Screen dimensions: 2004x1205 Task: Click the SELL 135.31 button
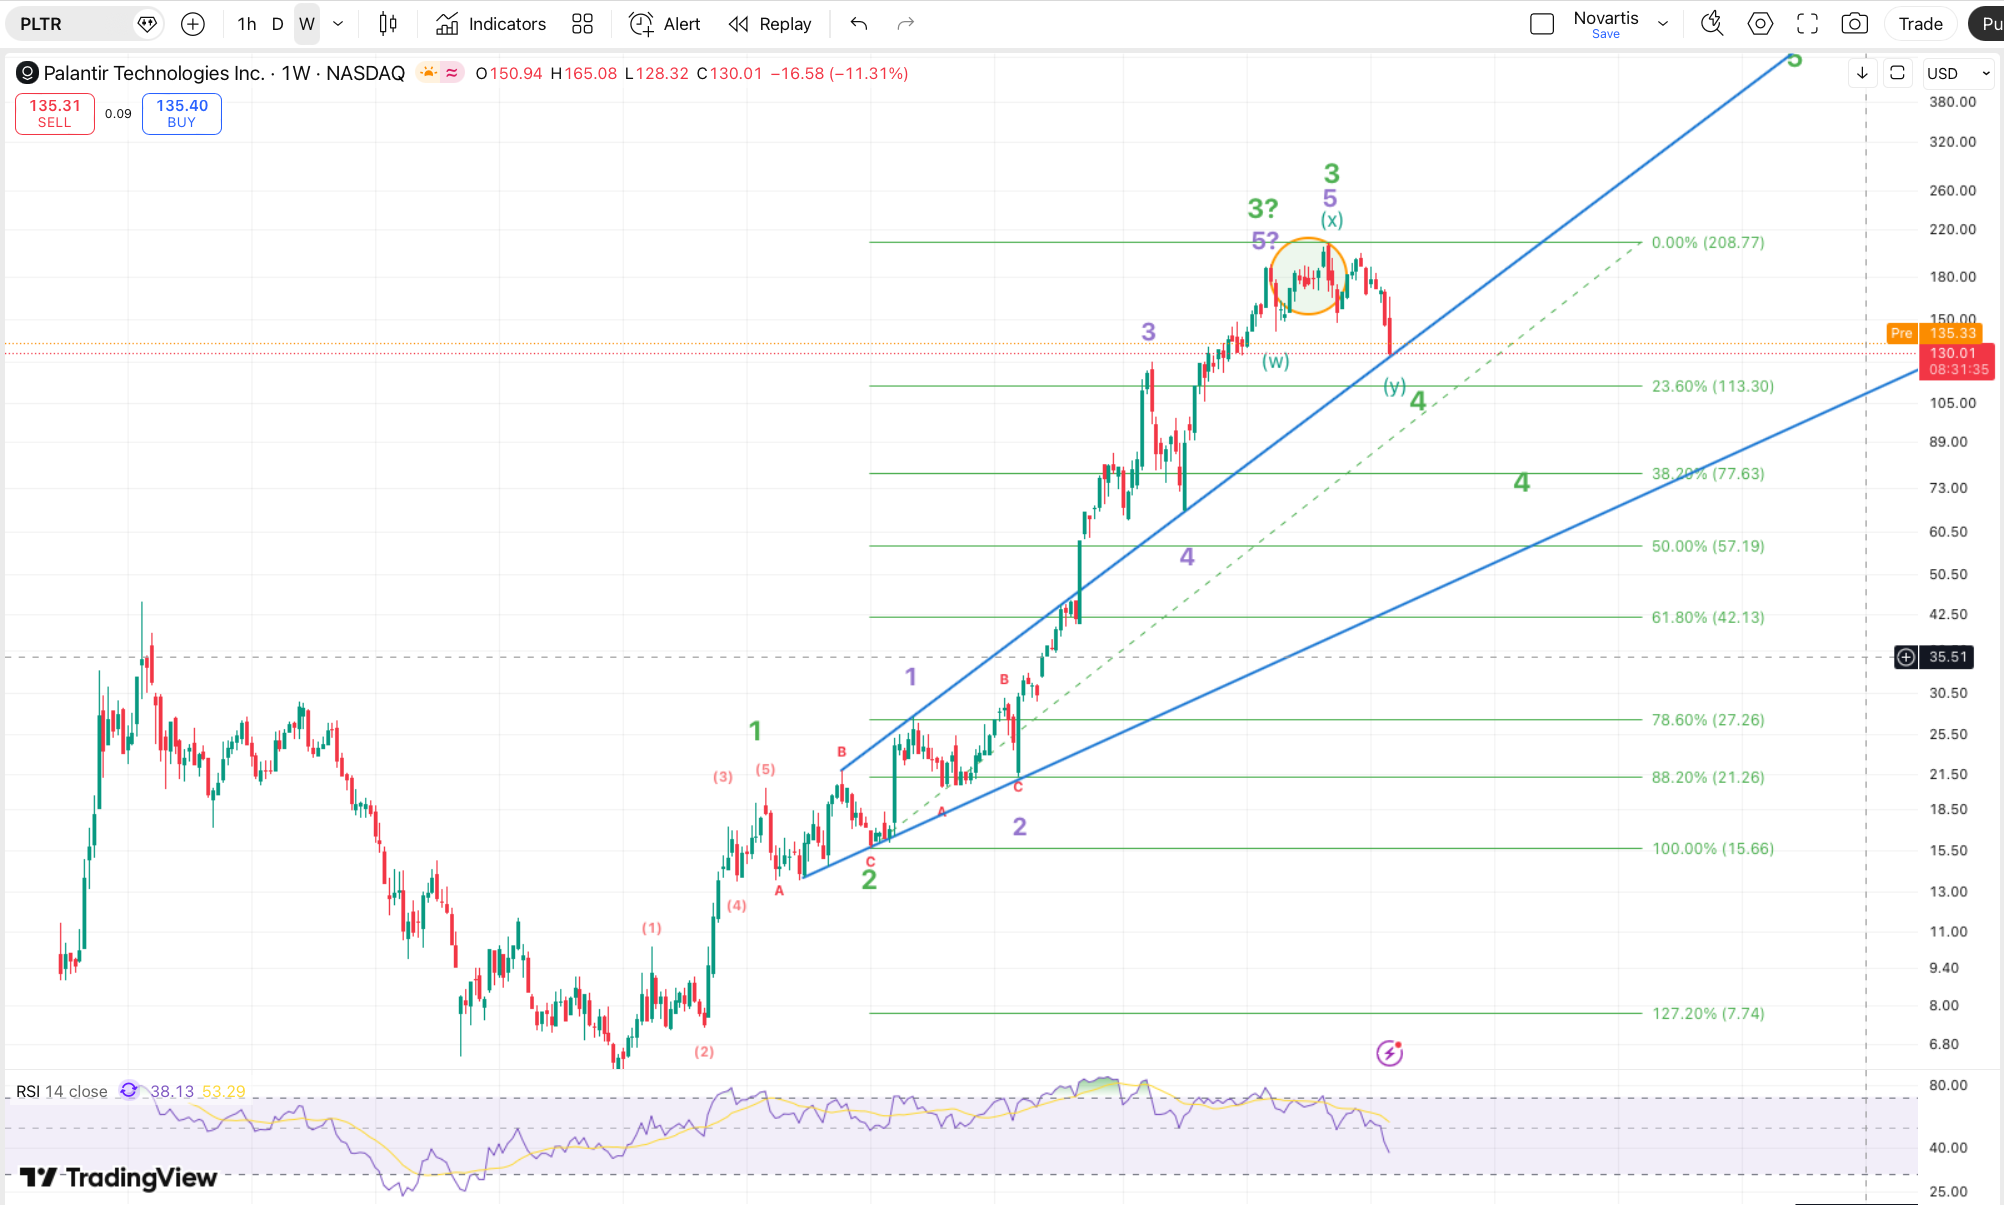point(55,113)
